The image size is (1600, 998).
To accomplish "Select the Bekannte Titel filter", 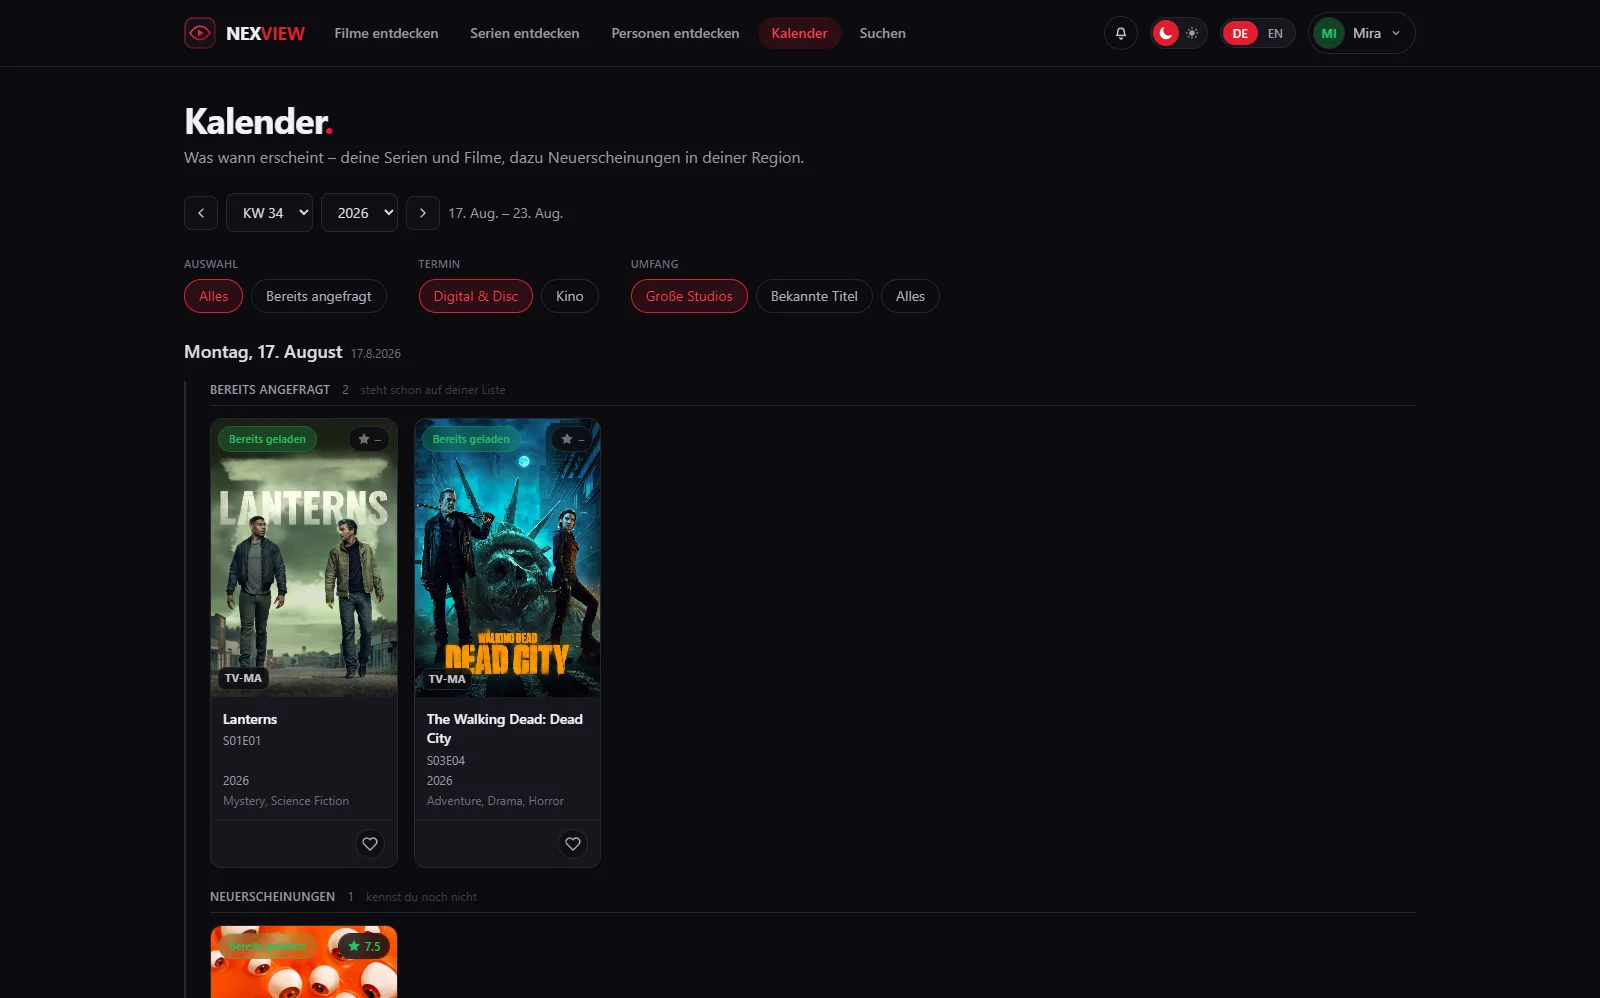I will click(814, 296).
